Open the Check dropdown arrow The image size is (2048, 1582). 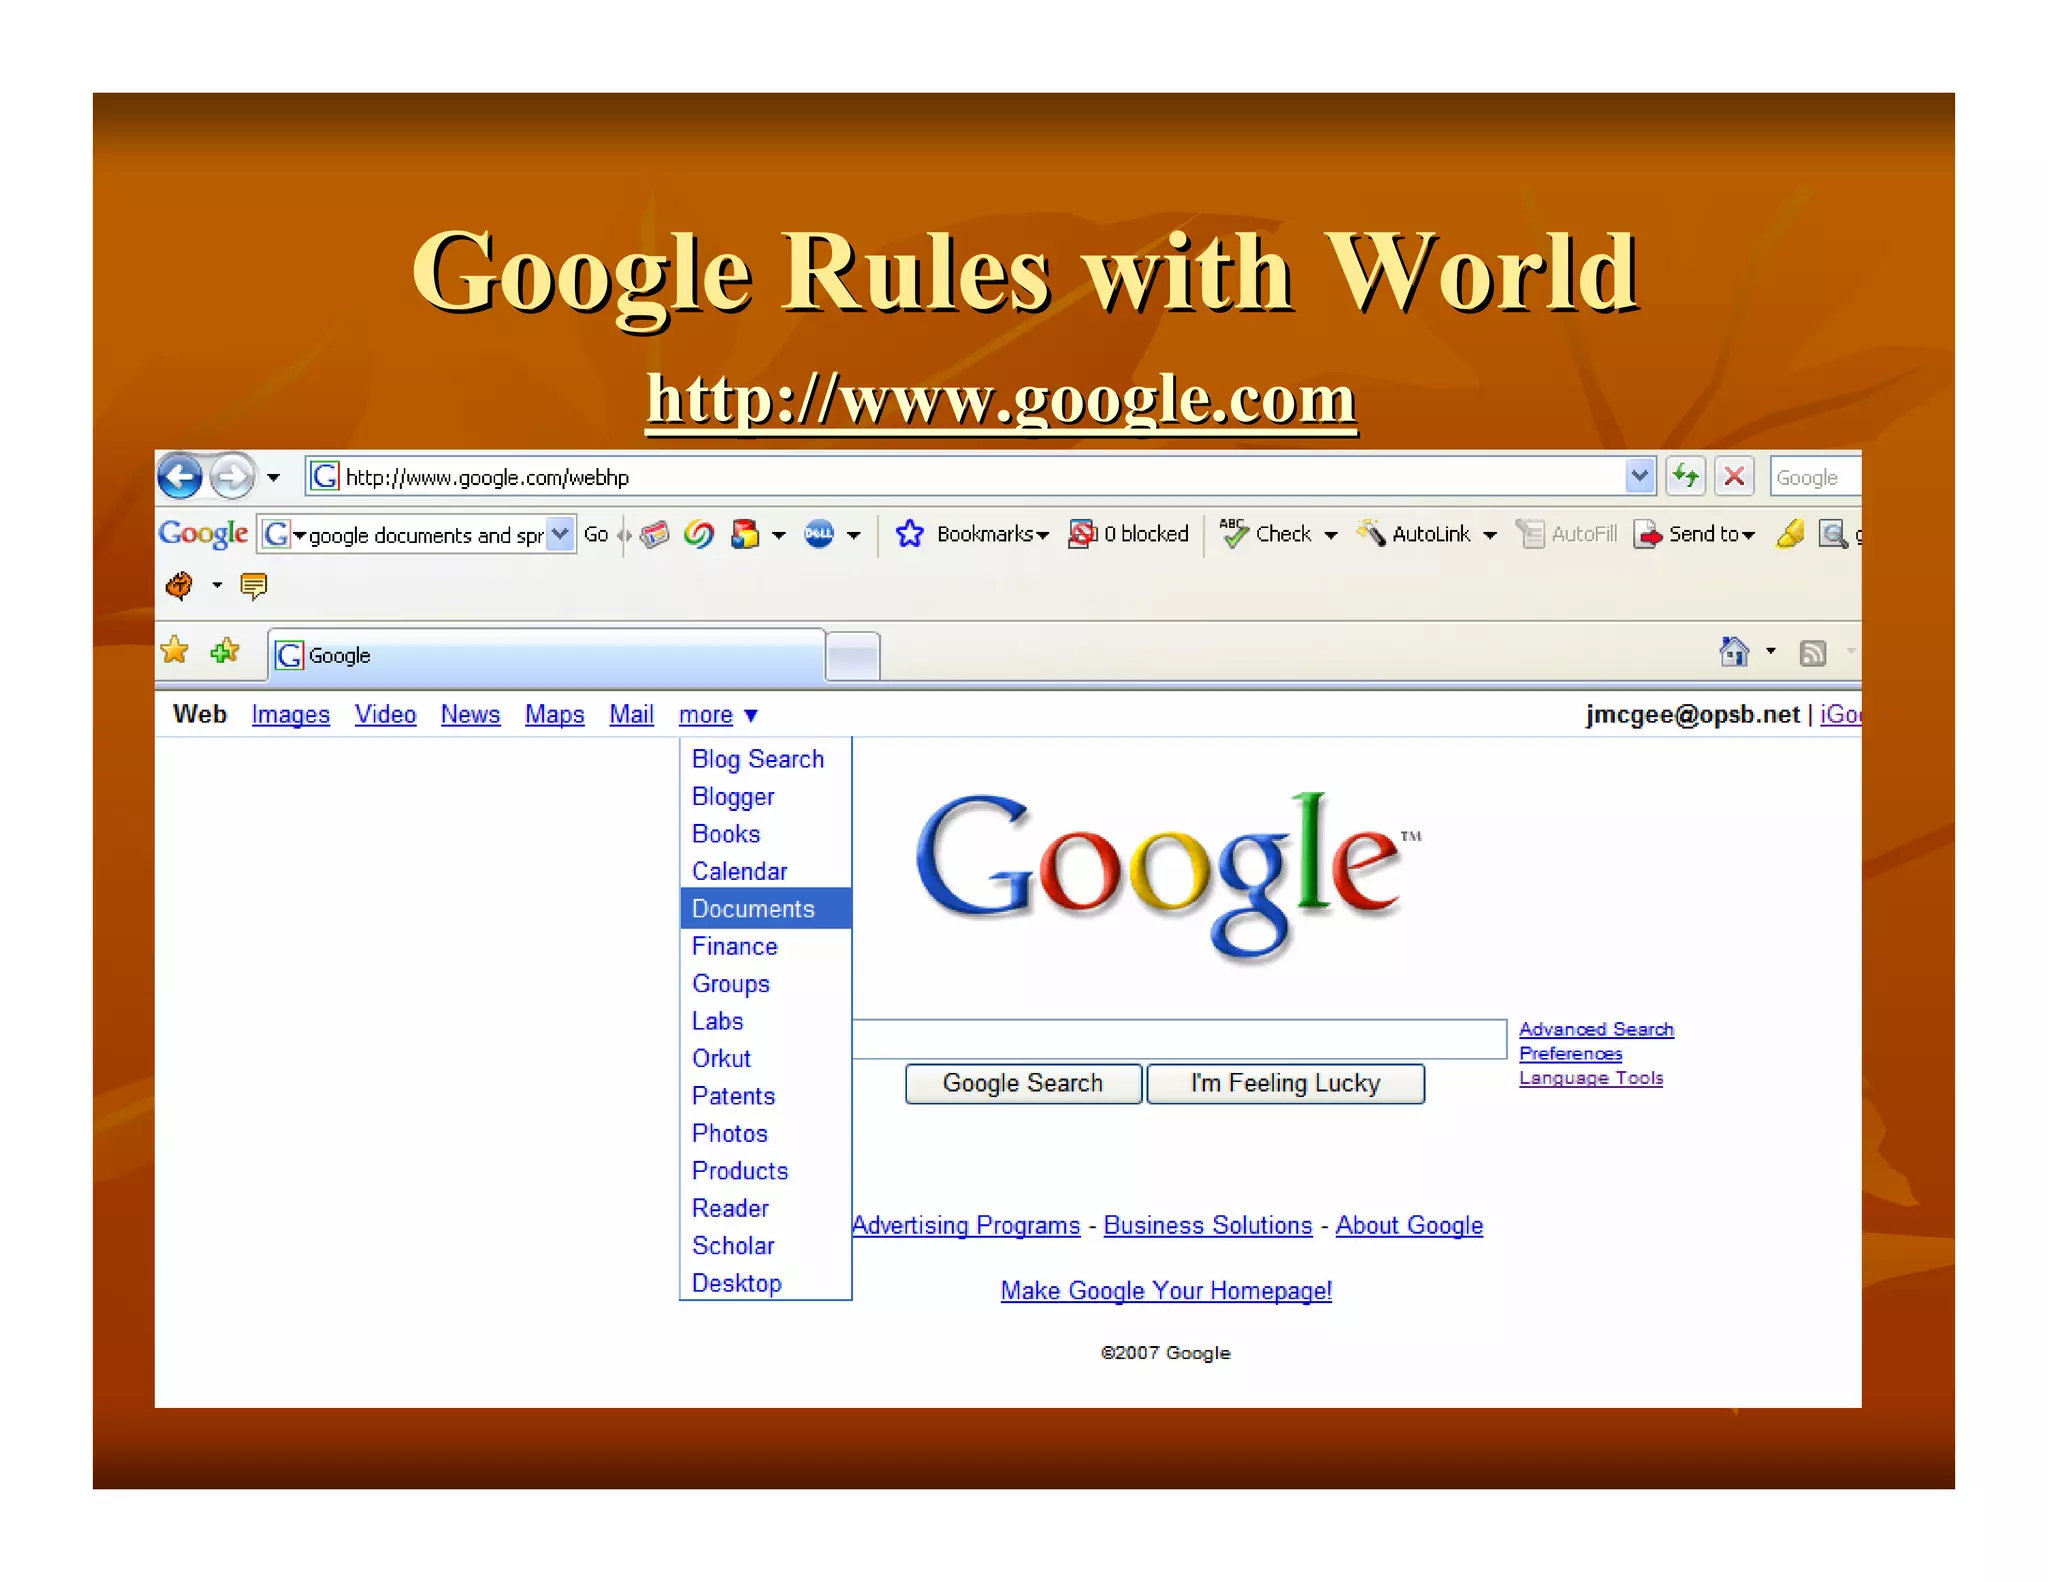point(1331,535)
